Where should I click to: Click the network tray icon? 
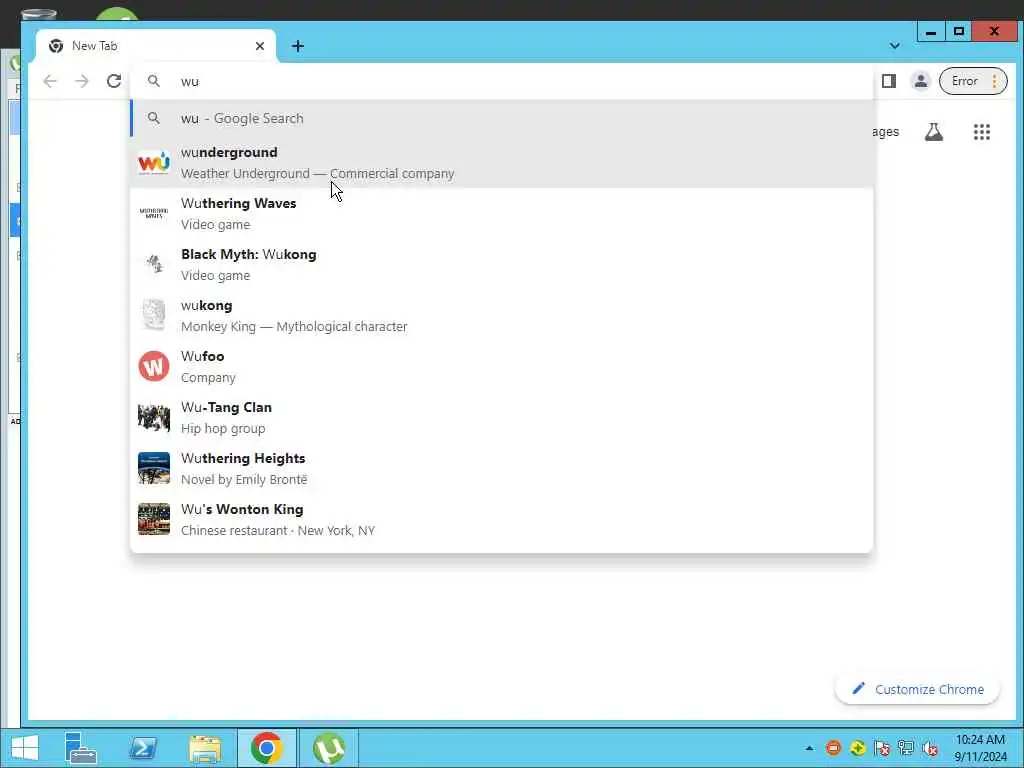pos(906,748)
